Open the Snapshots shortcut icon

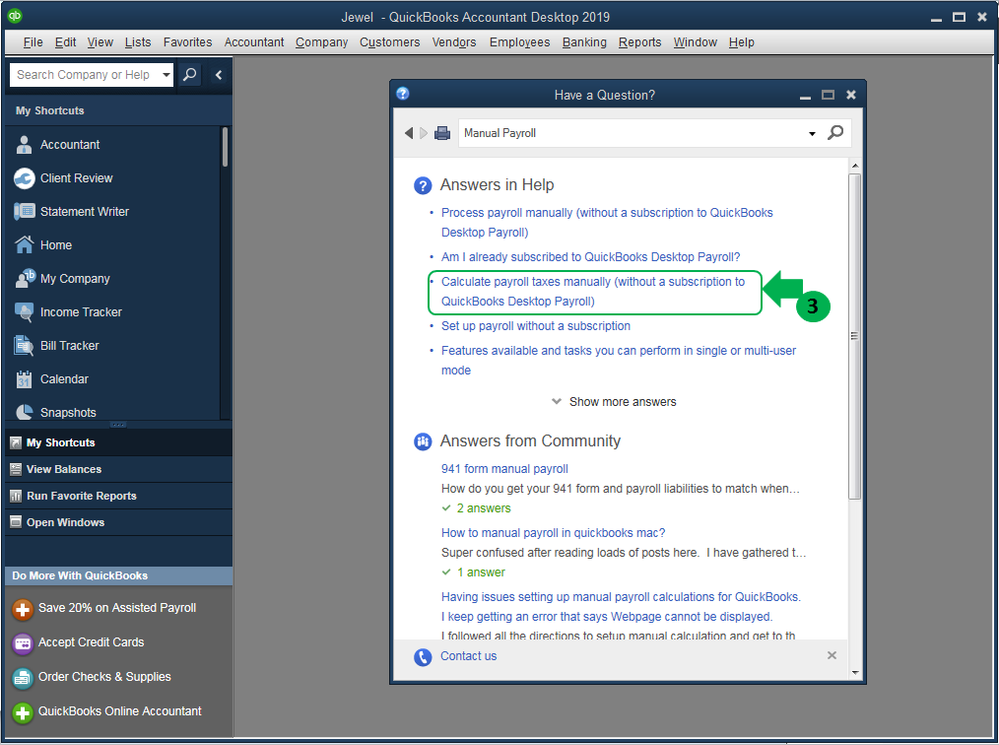(24, 412)
